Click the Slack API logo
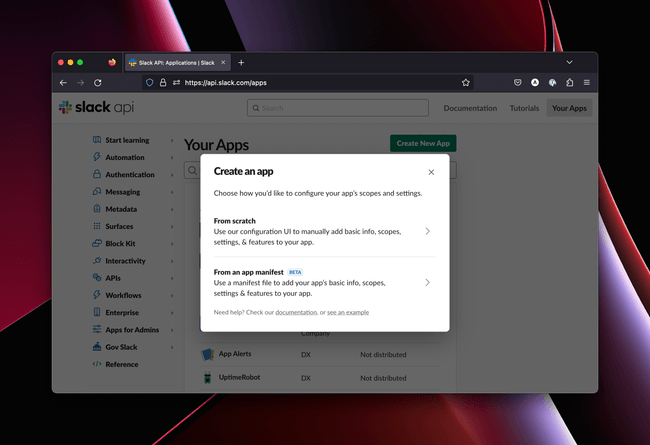Image resolution: width=650 pixels, height=445 pixels. 96,107
